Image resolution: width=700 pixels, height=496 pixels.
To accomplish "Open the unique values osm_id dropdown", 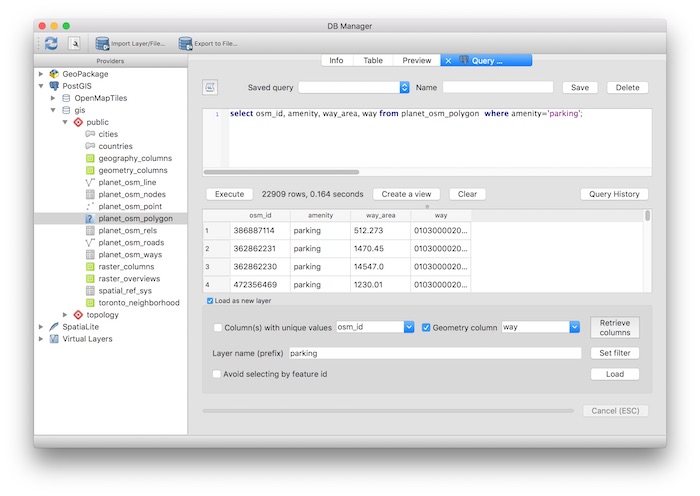I will (409, 327).
